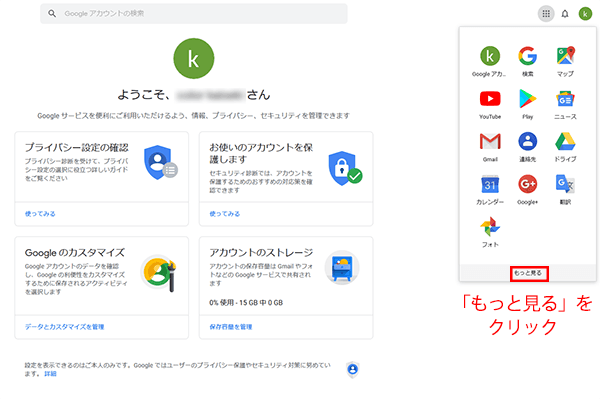Viewport: 600px width, 399px height.
Task: Click 使ってみる under privacy settings card
Action: click(x=40, y=214)
